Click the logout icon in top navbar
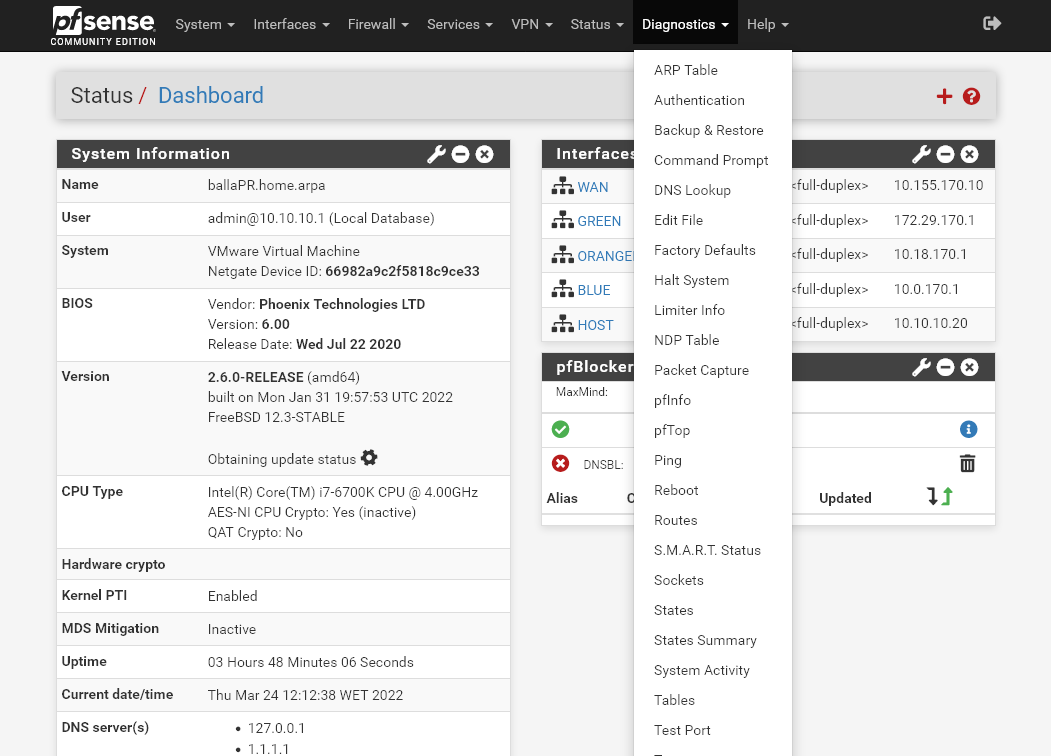1051x756 pixels. point(992,23)
